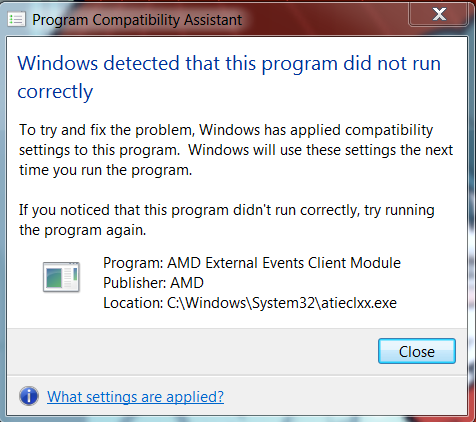Click the Location path ending in atieclxx.exe
Image resolution: width=476 pixels, height=422 pixels.
[250, 303]
